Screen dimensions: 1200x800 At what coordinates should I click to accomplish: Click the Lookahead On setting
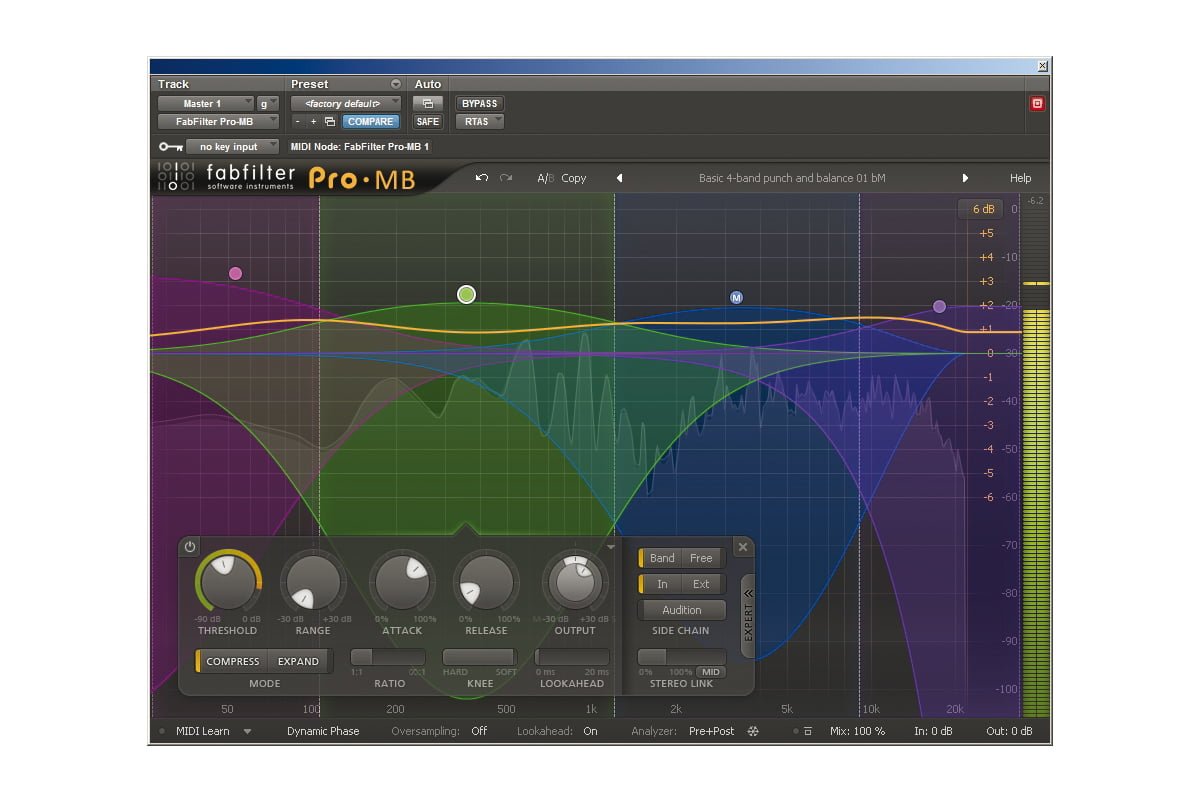pyautogui.click(x=590, y=731)
